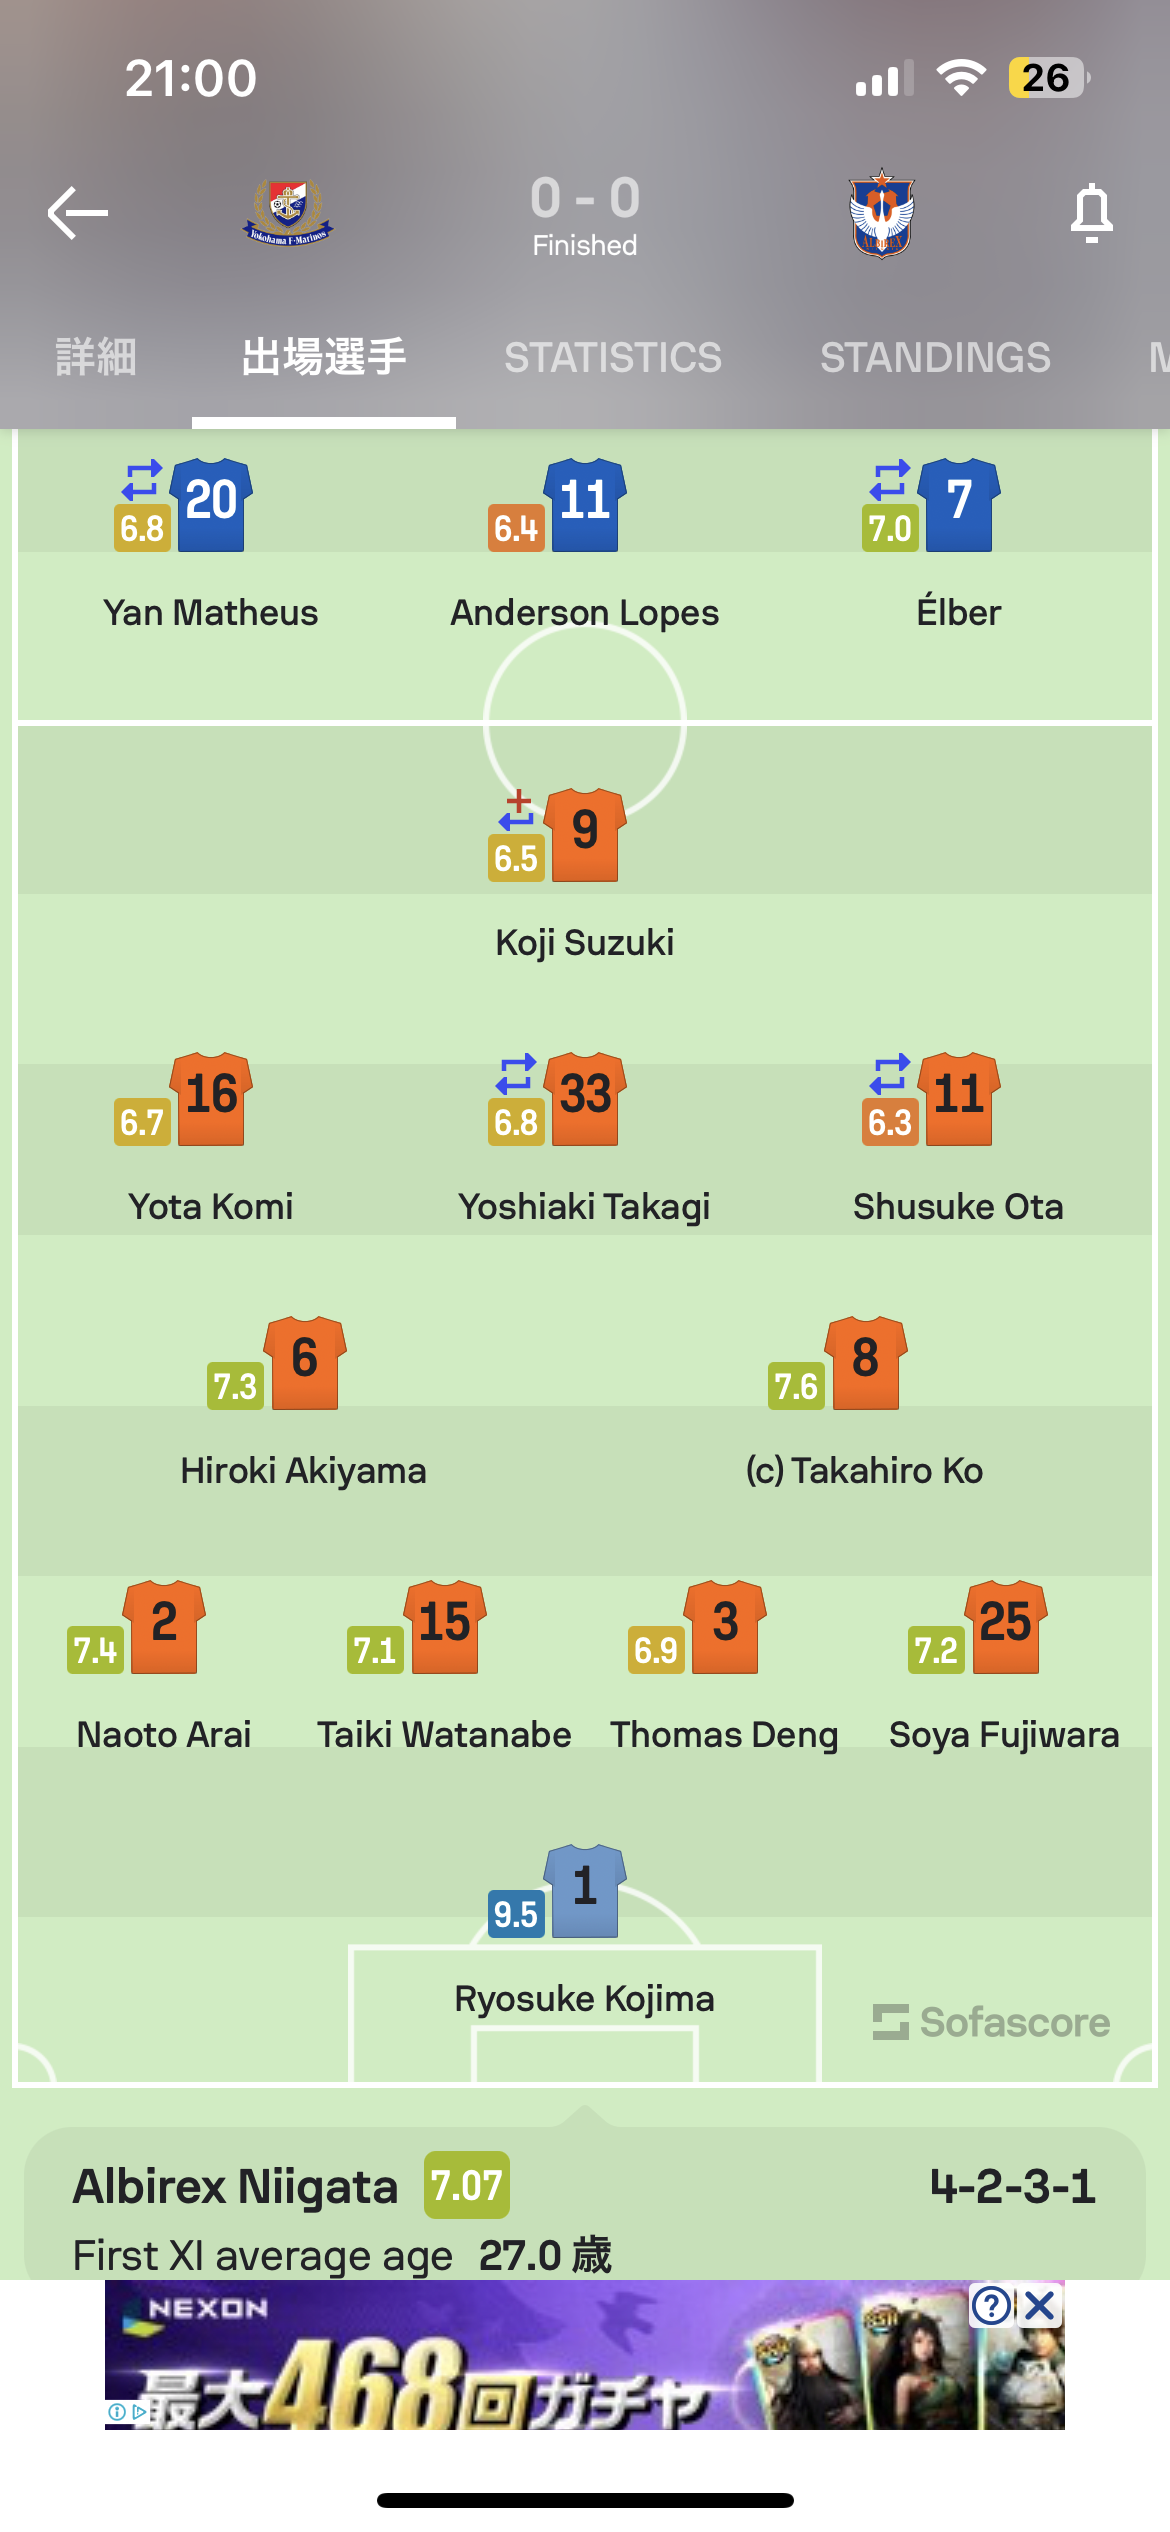Switch to the STANDINGS tab
The image size is (1170, 2532).
point(935,357)
